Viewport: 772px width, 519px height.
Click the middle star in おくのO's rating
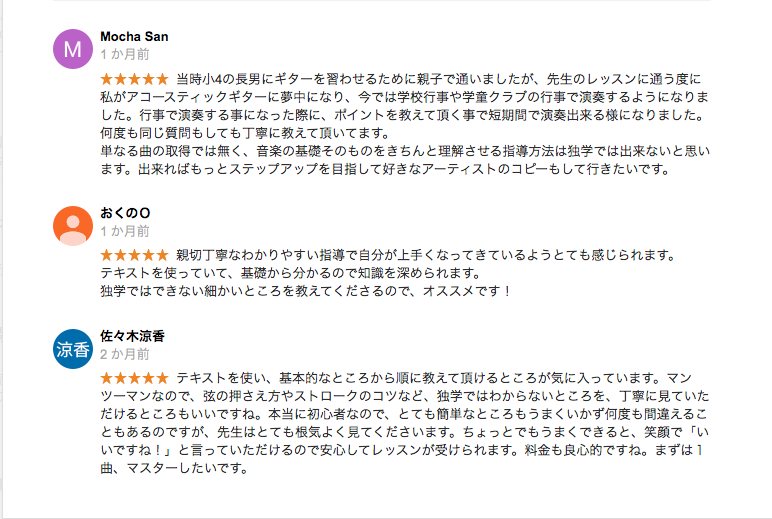(135, 255)
